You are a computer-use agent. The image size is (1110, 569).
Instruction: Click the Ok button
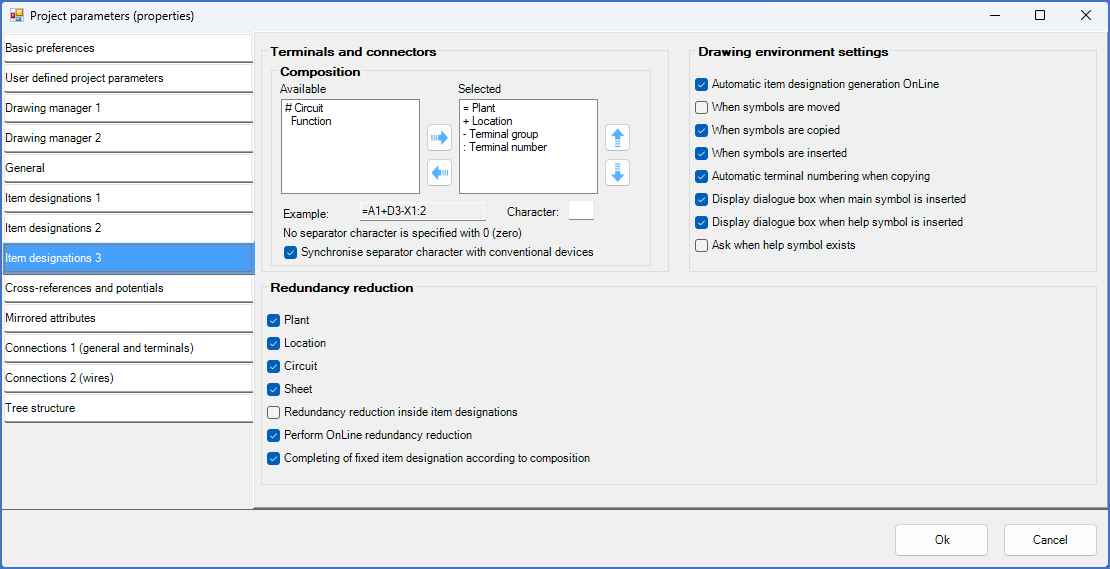tap(942, 540)
